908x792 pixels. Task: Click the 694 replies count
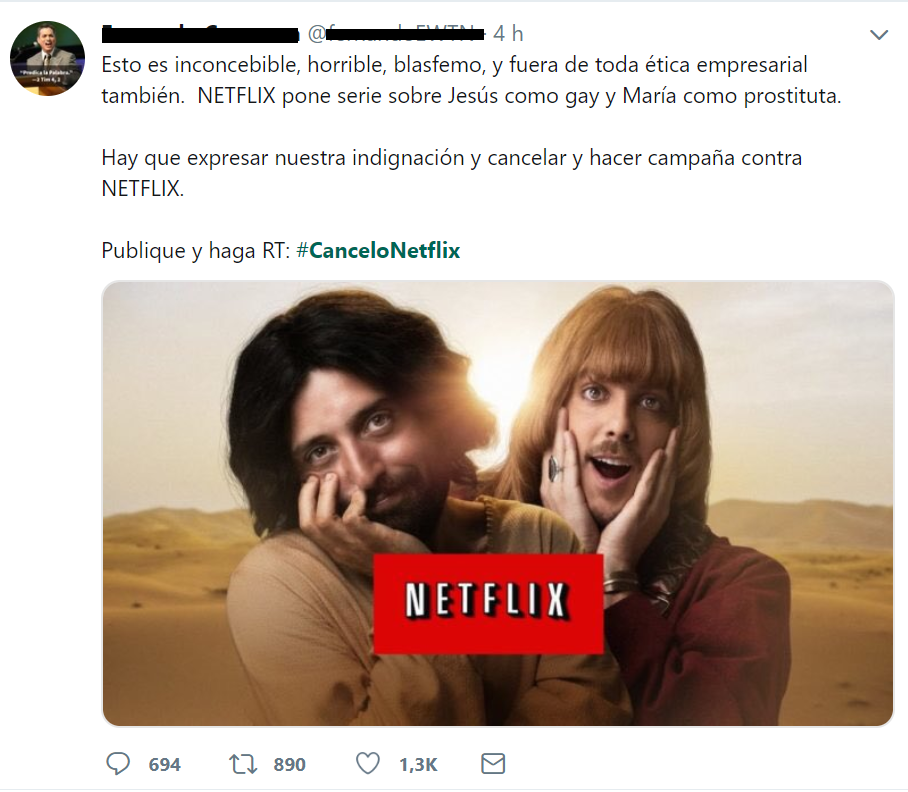(x=164, y=765)
